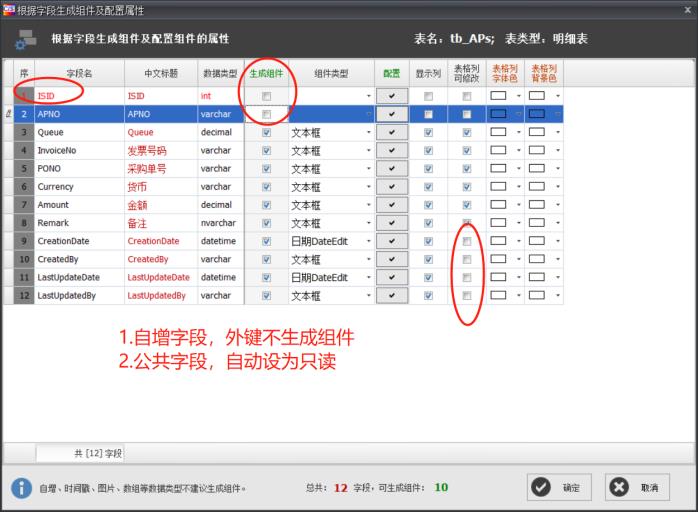The image size is (698, 513).
Task: Click the 采购单号 Chinese title cell
Action: click(161, 168)
